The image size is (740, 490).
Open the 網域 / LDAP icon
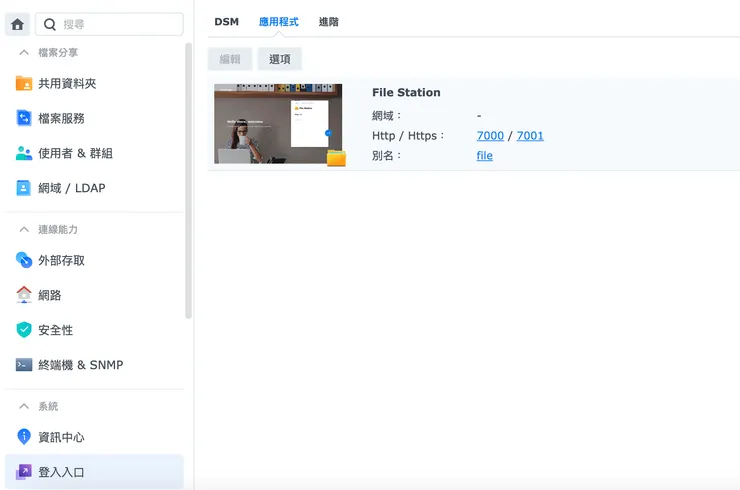click(24, 188)
